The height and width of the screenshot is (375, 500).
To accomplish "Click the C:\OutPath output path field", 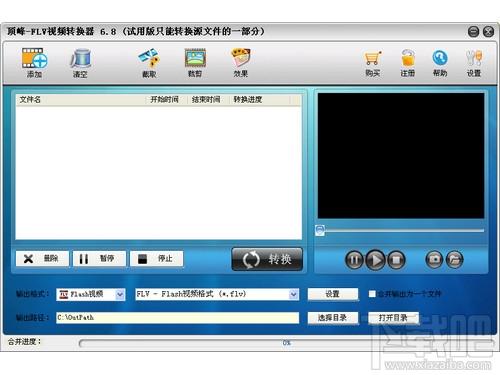I will click(x=177, y=318).
